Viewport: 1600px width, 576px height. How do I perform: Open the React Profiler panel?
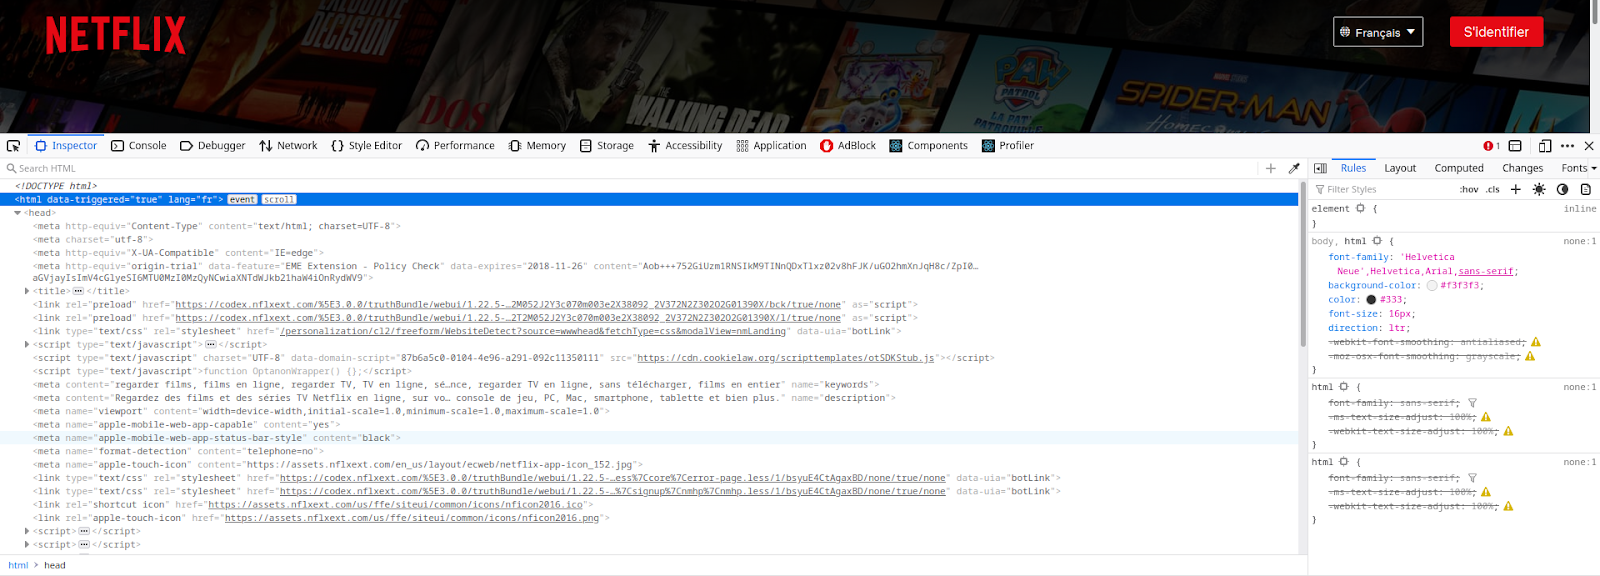point(1008,146)
